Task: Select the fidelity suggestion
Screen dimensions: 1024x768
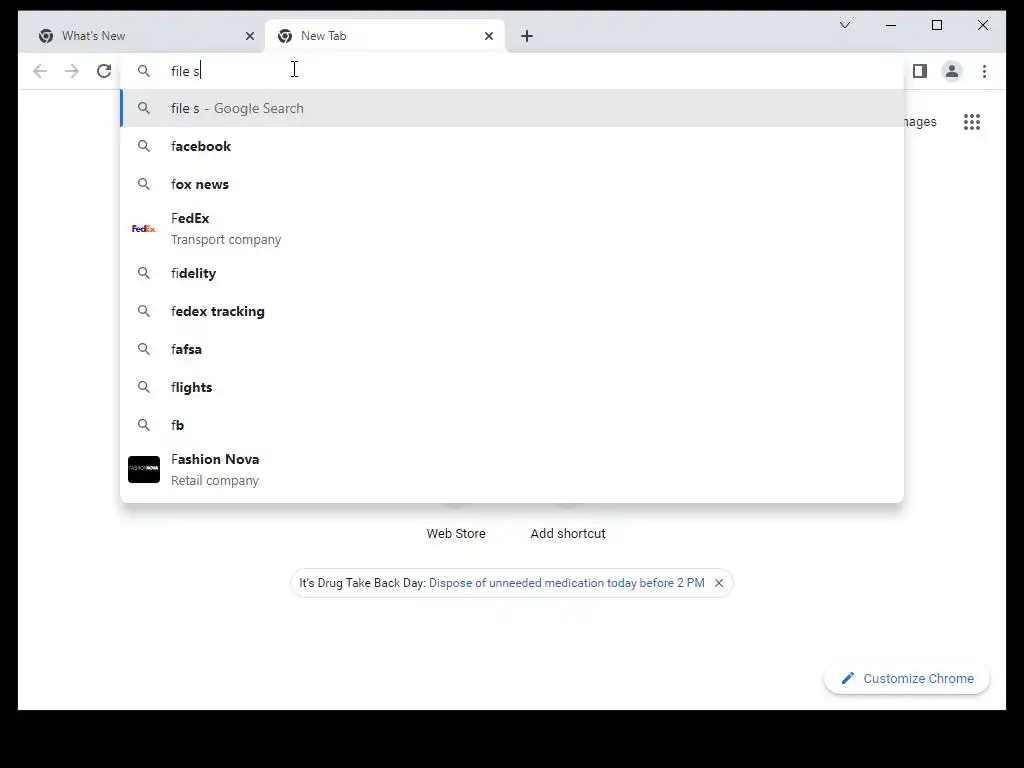Action: click(x=512, y=273)
